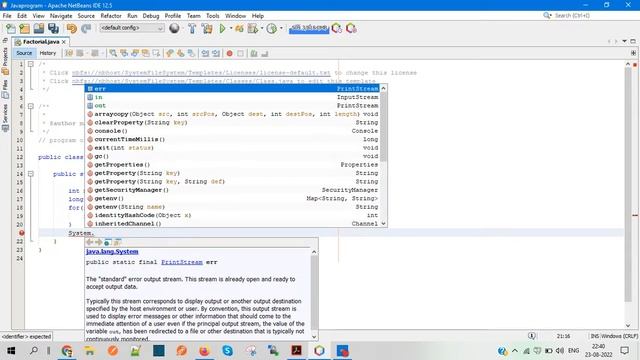This screenshot has width=640, height=360.
Task: Collapse the Javadoc fold at line 6
Action: [x=31, y=106]
